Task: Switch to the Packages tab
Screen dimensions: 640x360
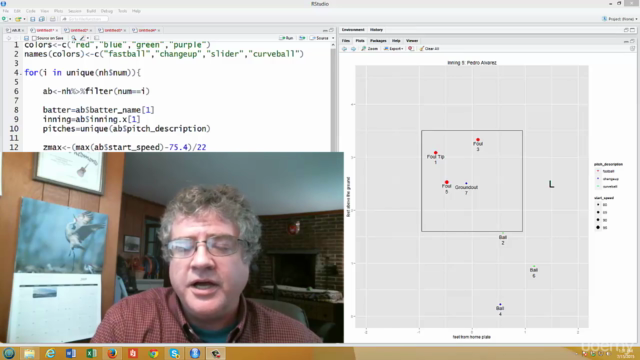Action: (378, 41)
